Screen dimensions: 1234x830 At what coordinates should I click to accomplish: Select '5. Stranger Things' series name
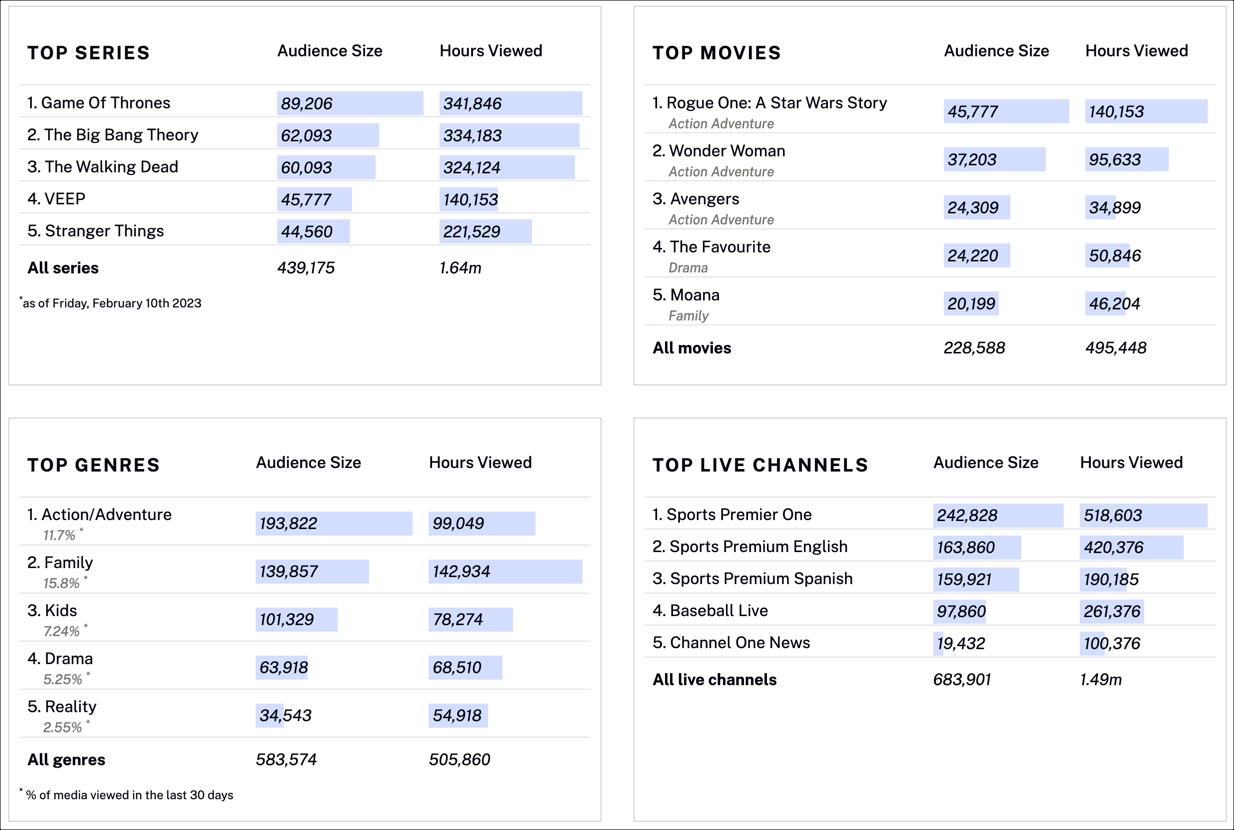pyautogui.click(x=96, y=231)
